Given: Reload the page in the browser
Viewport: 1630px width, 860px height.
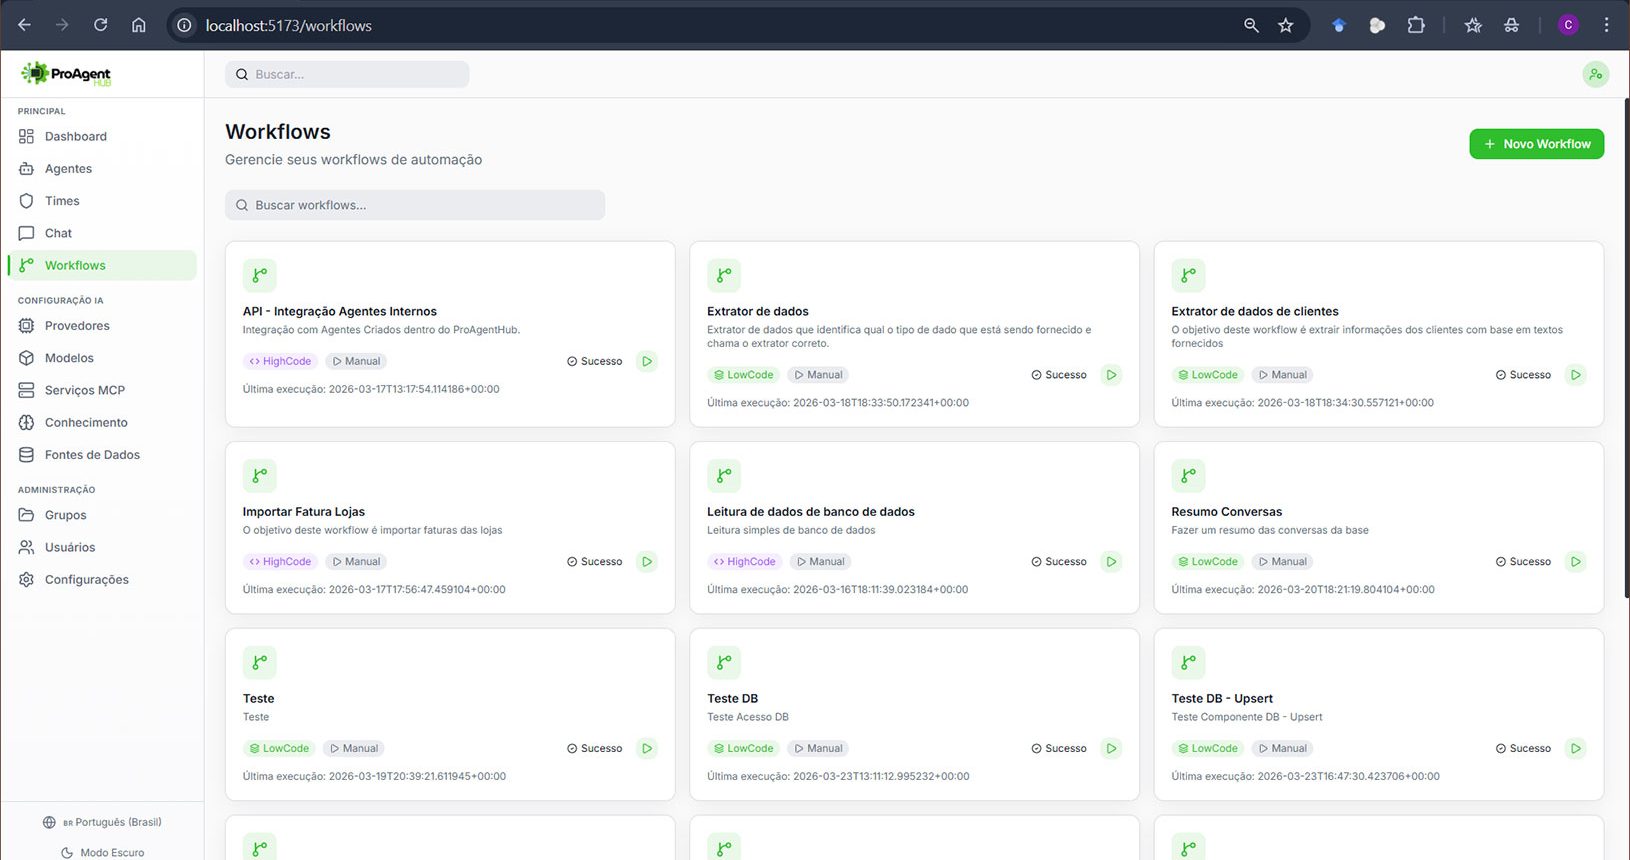Looking at the screenshot, I should pos(100,25).
